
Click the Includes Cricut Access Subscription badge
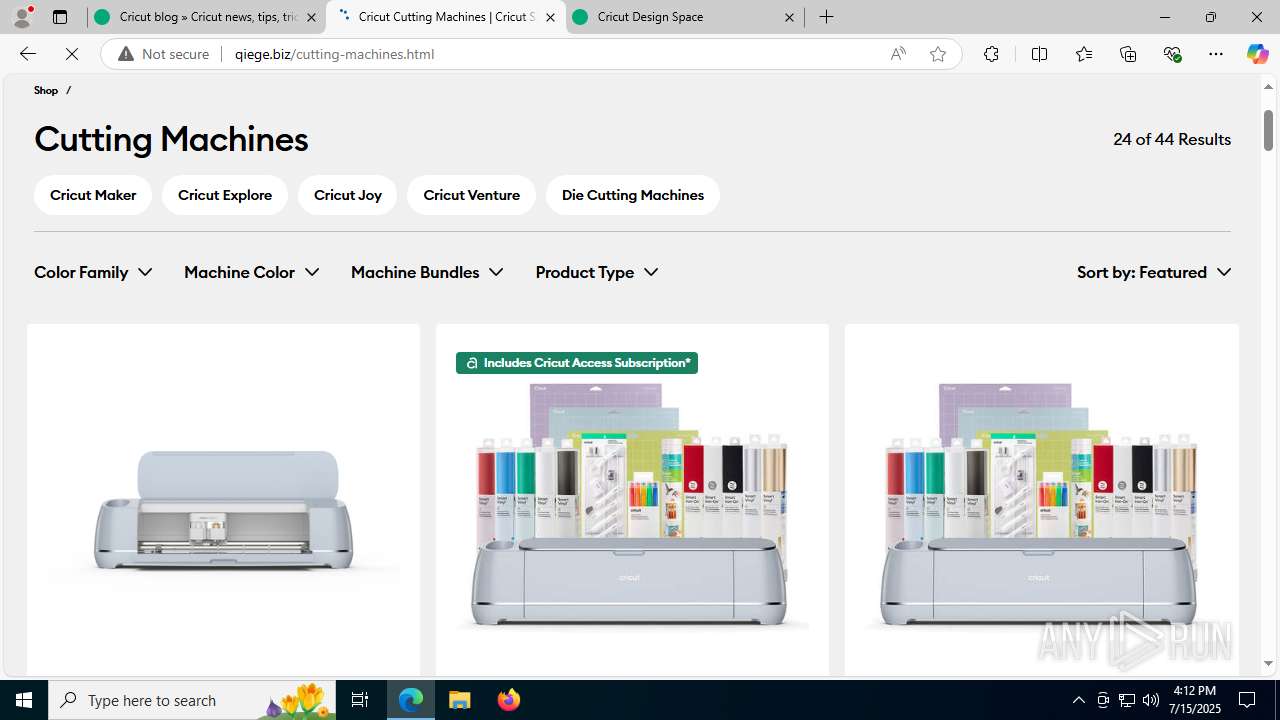tap(577, 363)
